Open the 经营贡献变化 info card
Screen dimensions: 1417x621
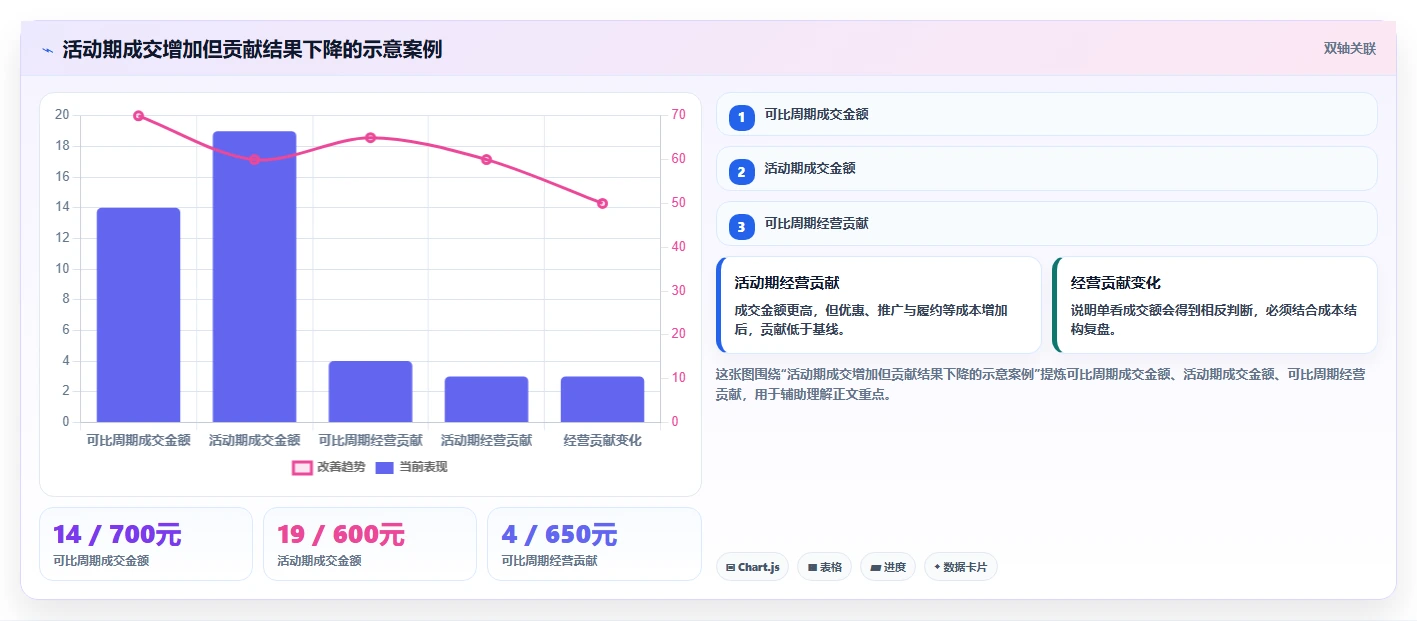click(x=1215, y=305)
